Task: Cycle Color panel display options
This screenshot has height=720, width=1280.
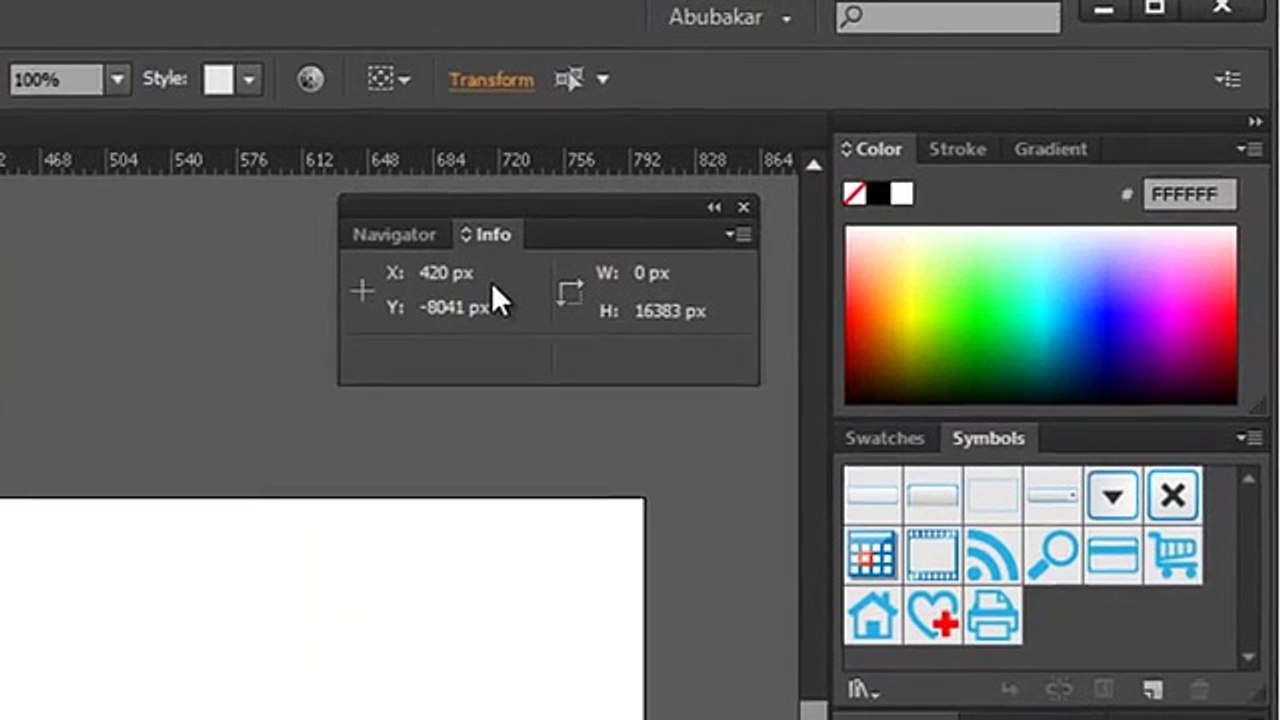Action: pyautogui.click(x=846, y=149)
